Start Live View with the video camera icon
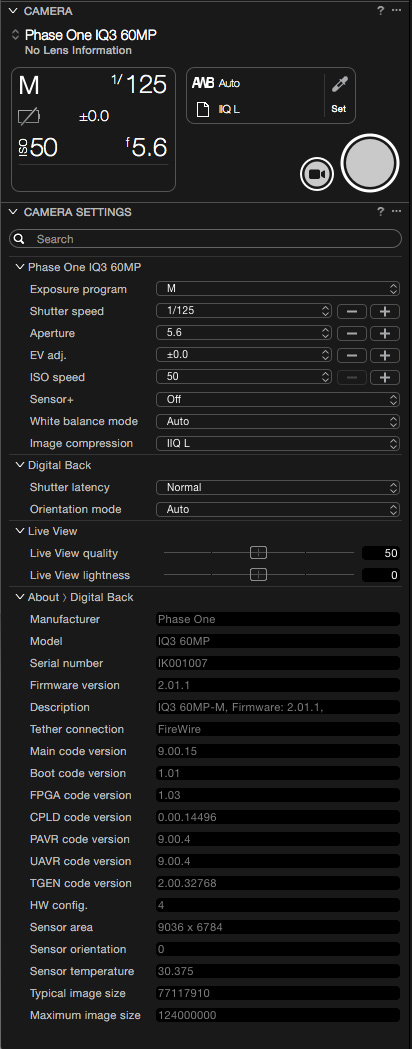412x1049 pixels. coord(317,175)
